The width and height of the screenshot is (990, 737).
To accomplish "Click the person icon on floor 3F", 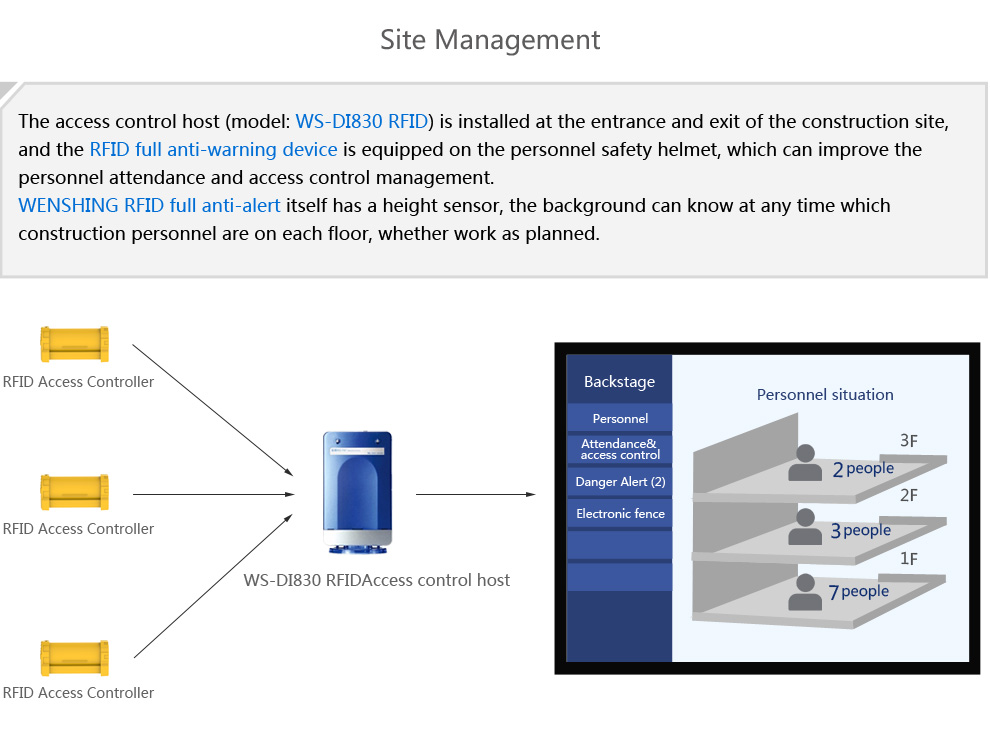I will pyautogui.click(x=805, y=463).
